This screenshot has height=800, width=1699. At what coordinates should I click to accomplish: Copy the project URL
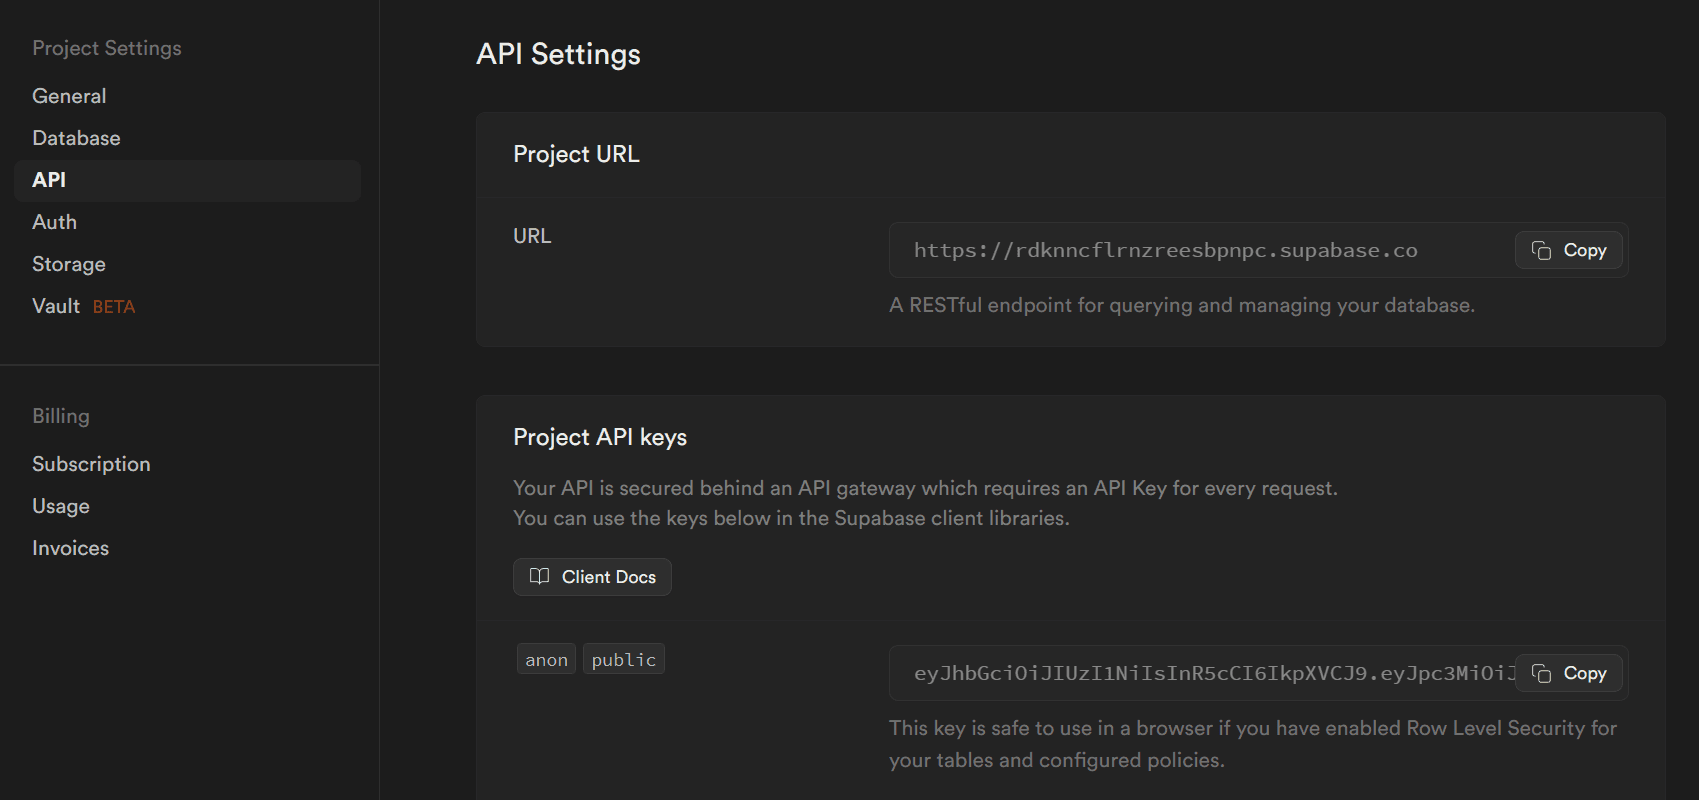pos(1568,250)
